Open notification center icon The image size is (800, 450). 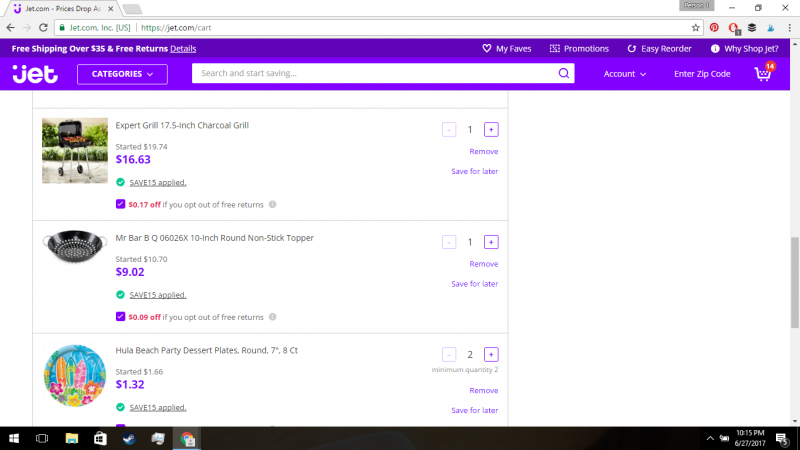[x=782, y=438]
